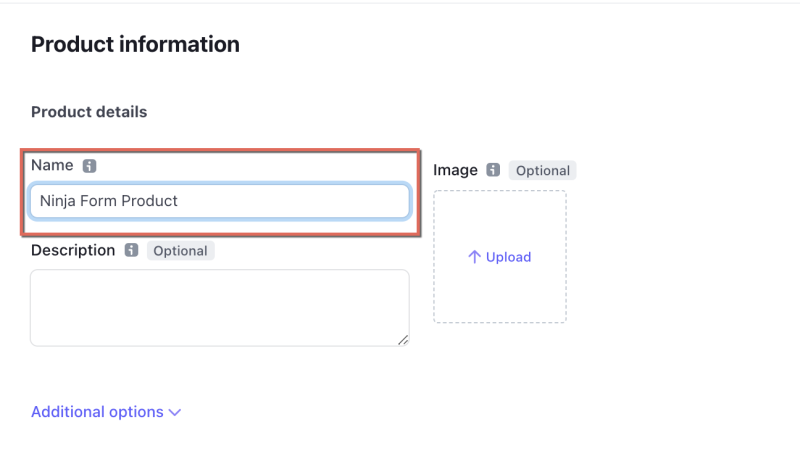
Task: Click the info icon beside Name label
Action: [89, 166]
